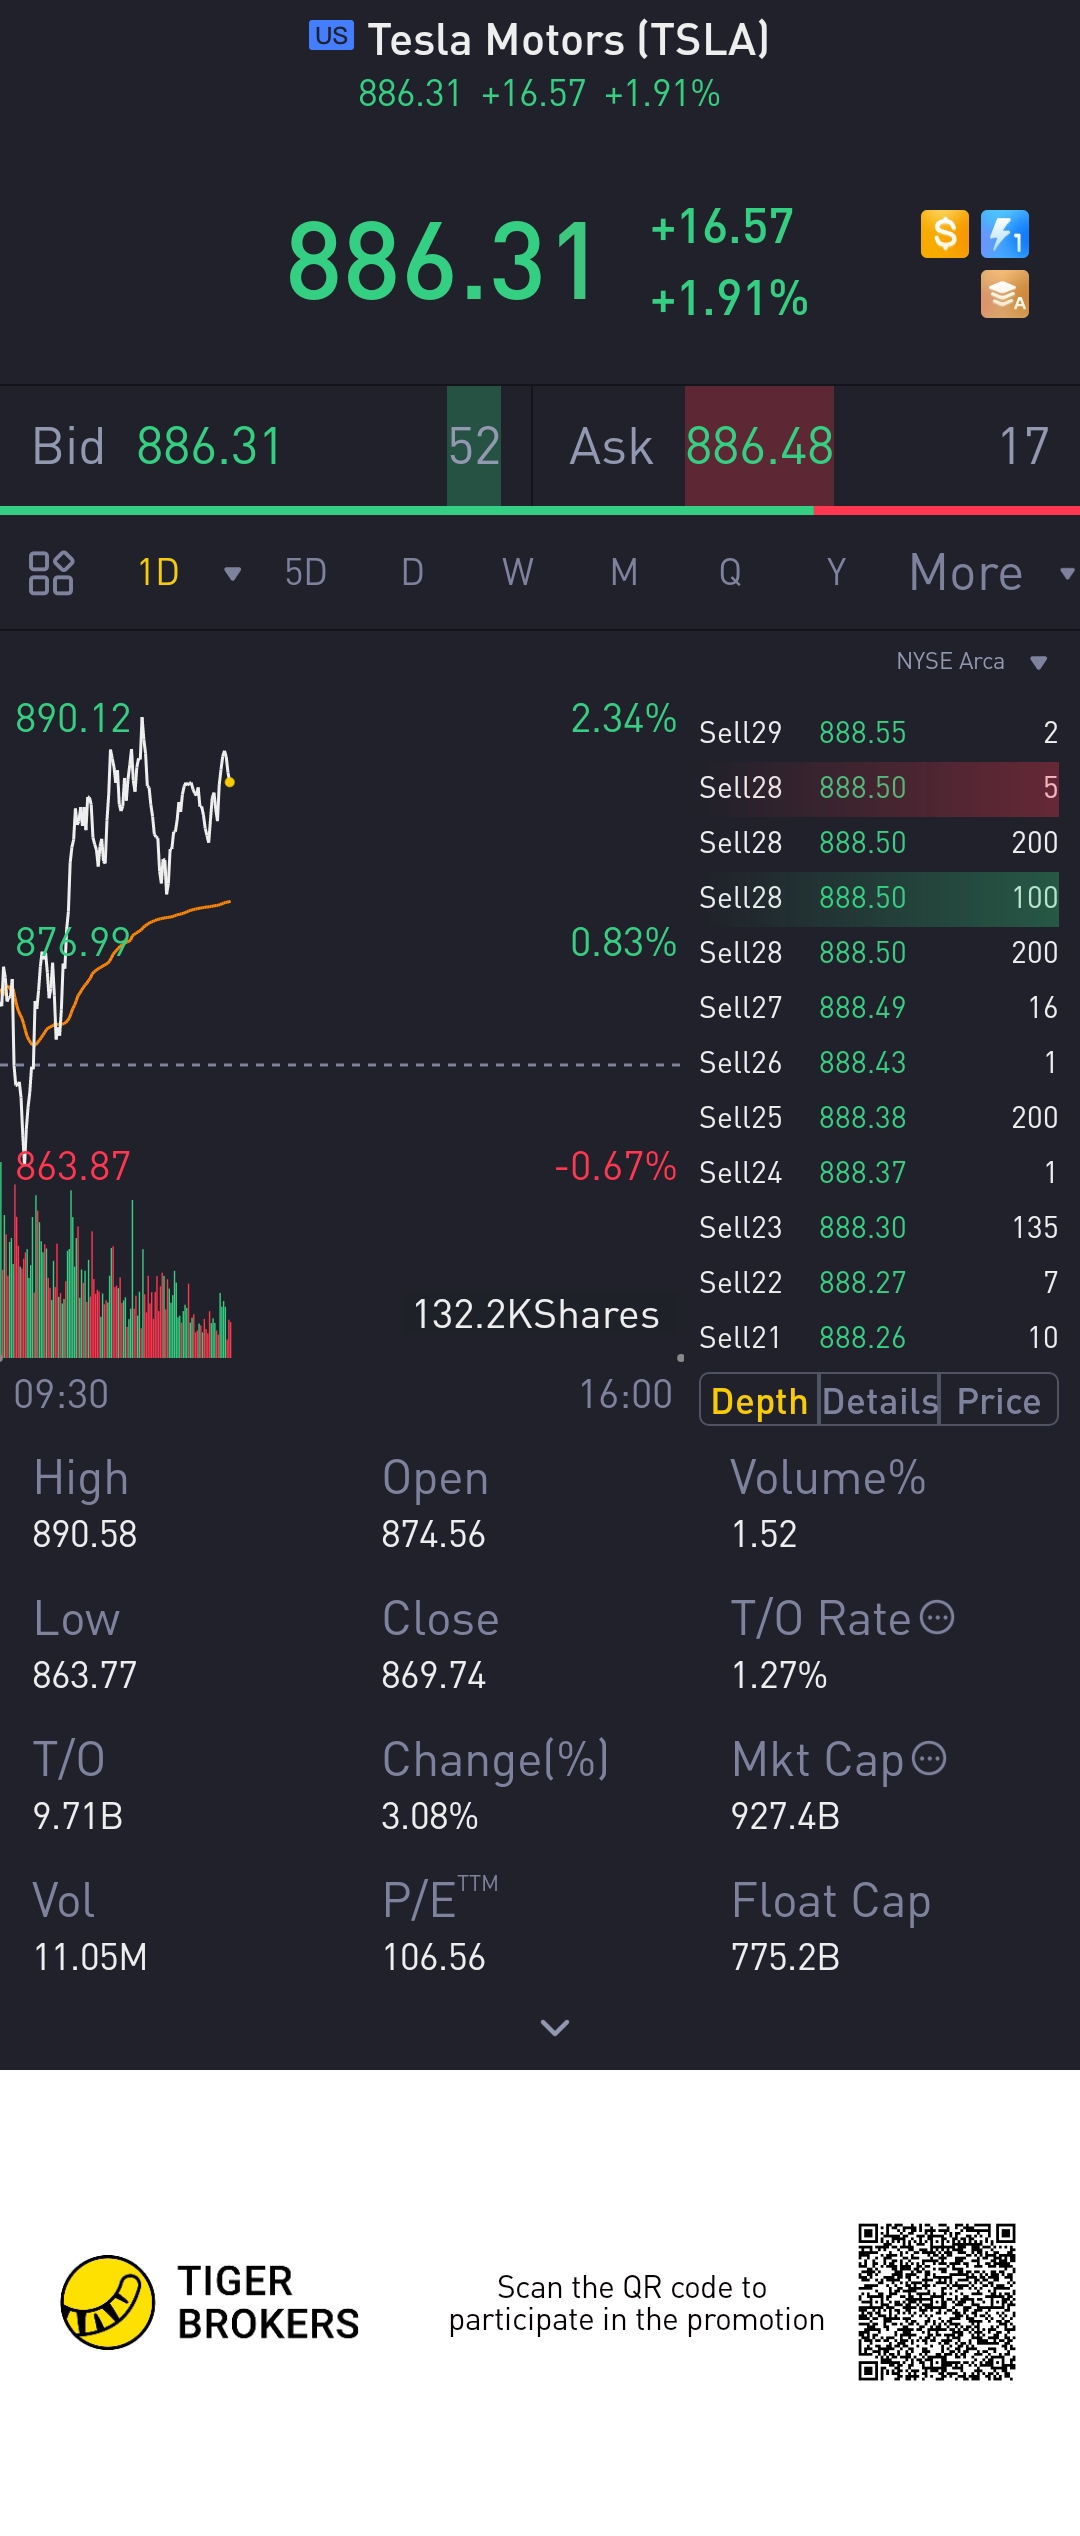
Task: Tap the Tiger Brokers logo
Action: click(108, 2302)
